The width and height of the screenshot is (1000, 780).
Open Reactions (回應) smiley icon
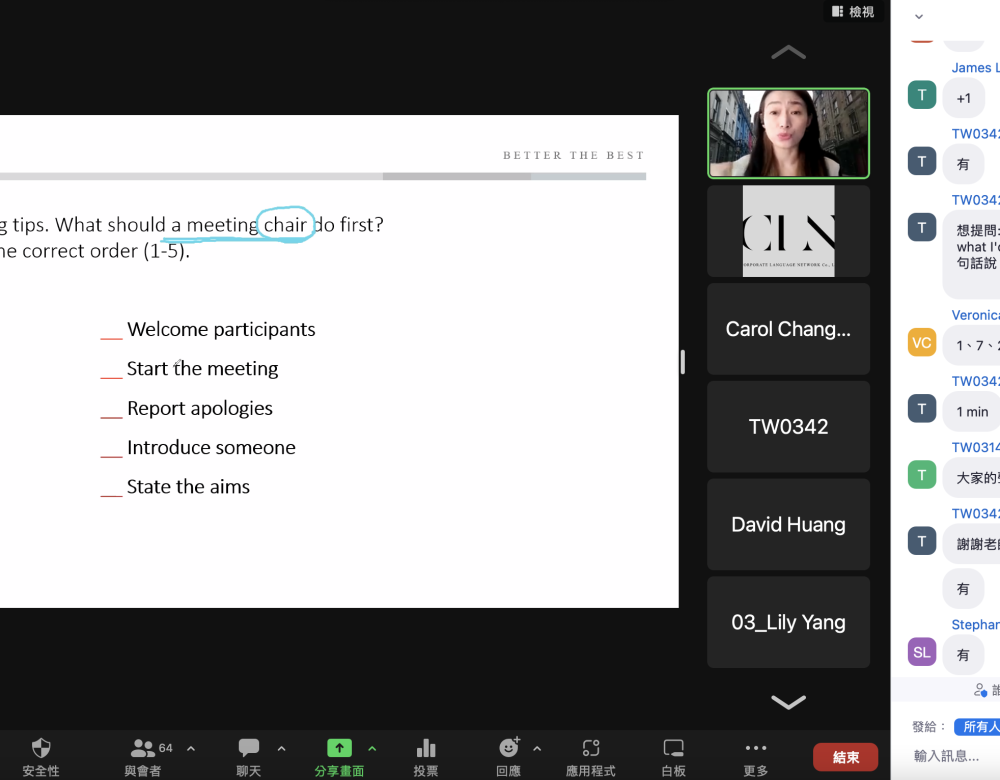click(509, 748)
